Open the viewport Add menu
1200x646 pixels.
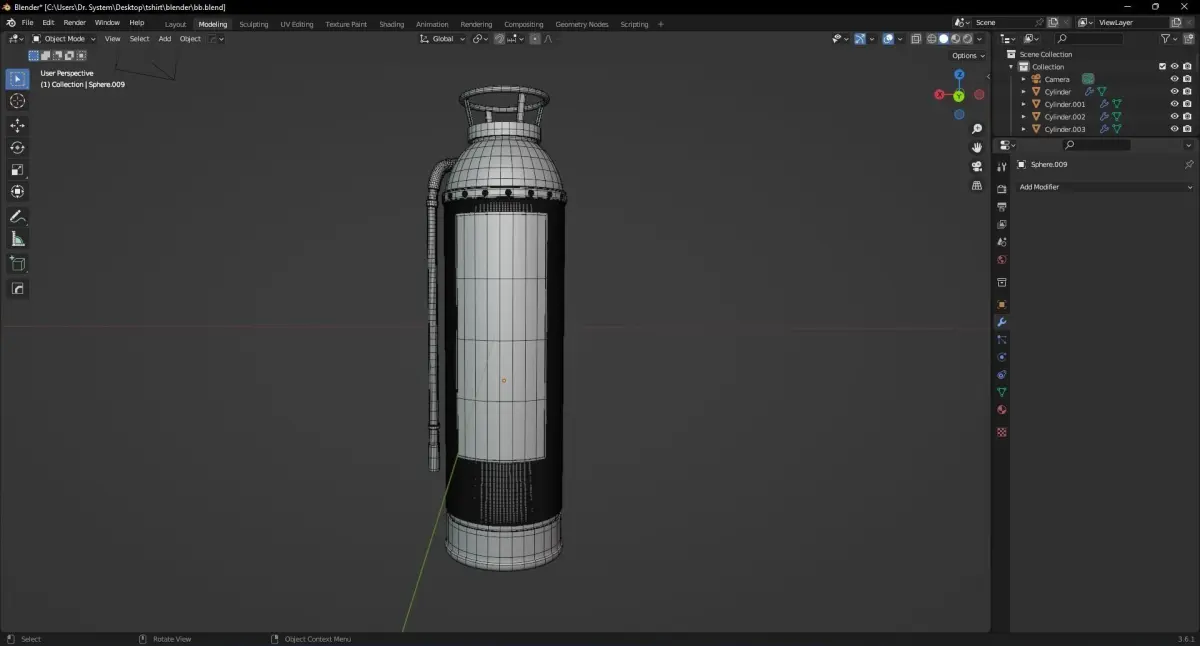coord(165,39)
